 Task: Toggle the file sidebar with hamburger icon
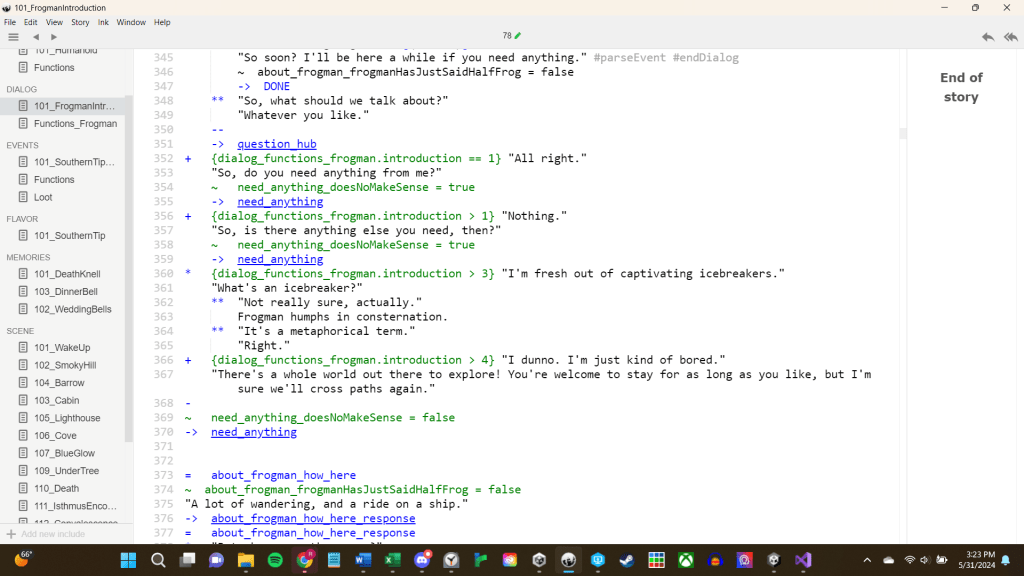point(13,37)
